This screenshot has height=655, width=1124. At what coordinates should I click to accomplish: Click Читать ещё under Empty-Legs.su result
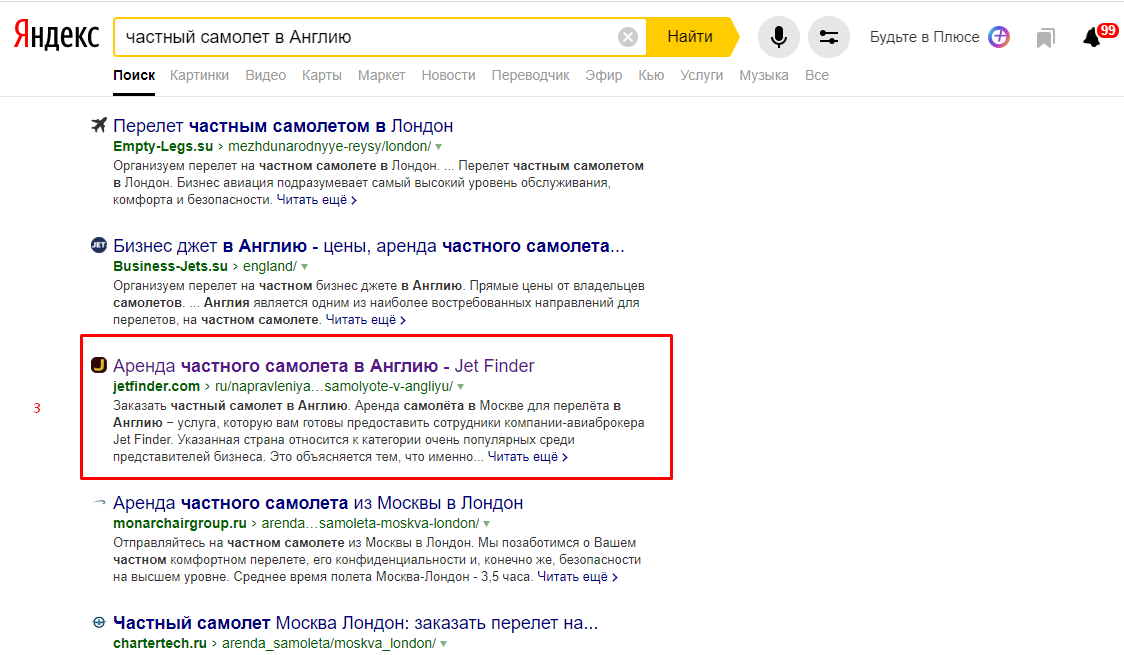[317, 200]
